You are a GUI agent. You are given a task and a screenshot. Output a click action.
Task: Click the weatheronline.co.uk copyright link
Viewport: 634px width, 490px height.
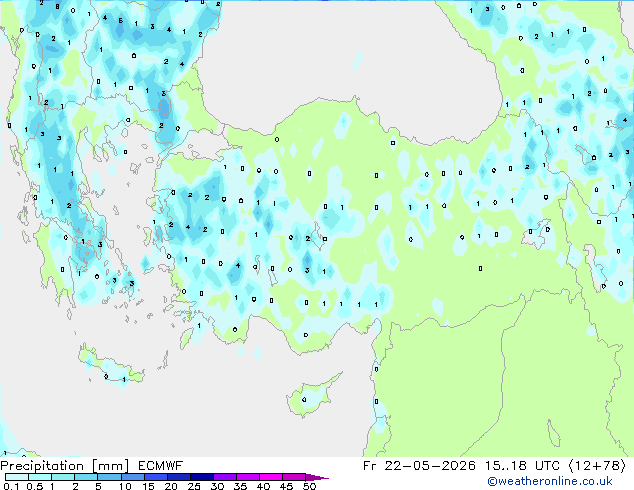[x=550, y=481]
